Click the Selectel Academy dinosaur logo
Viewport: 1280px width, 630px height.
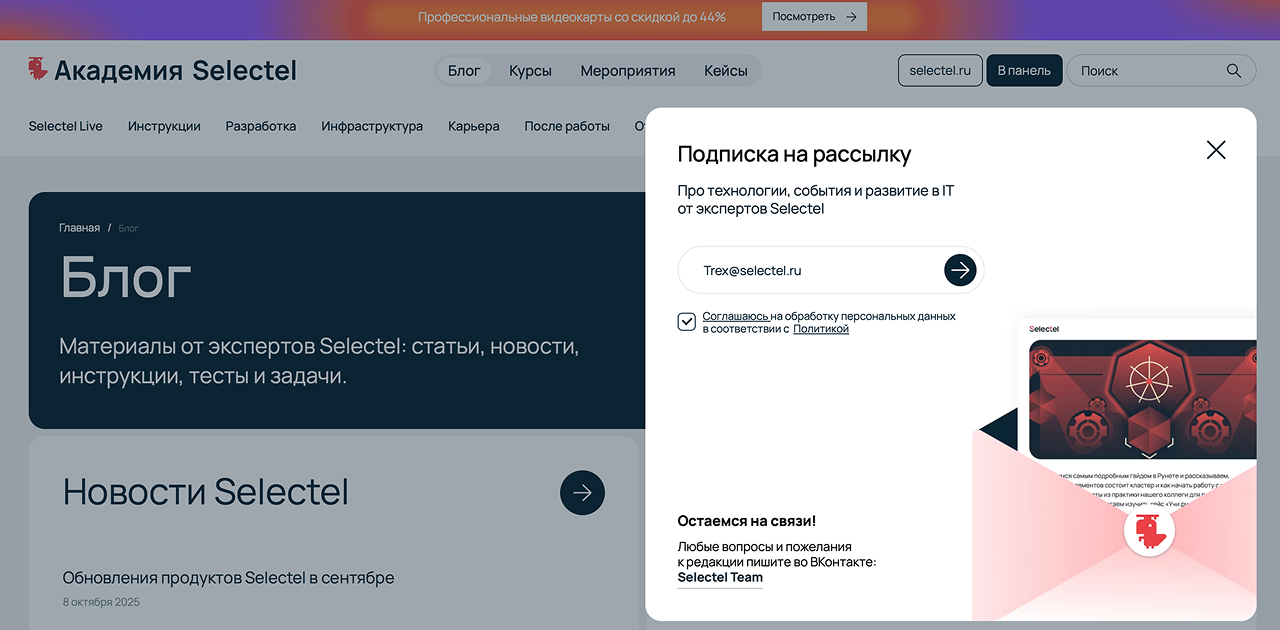pos(39,69)
